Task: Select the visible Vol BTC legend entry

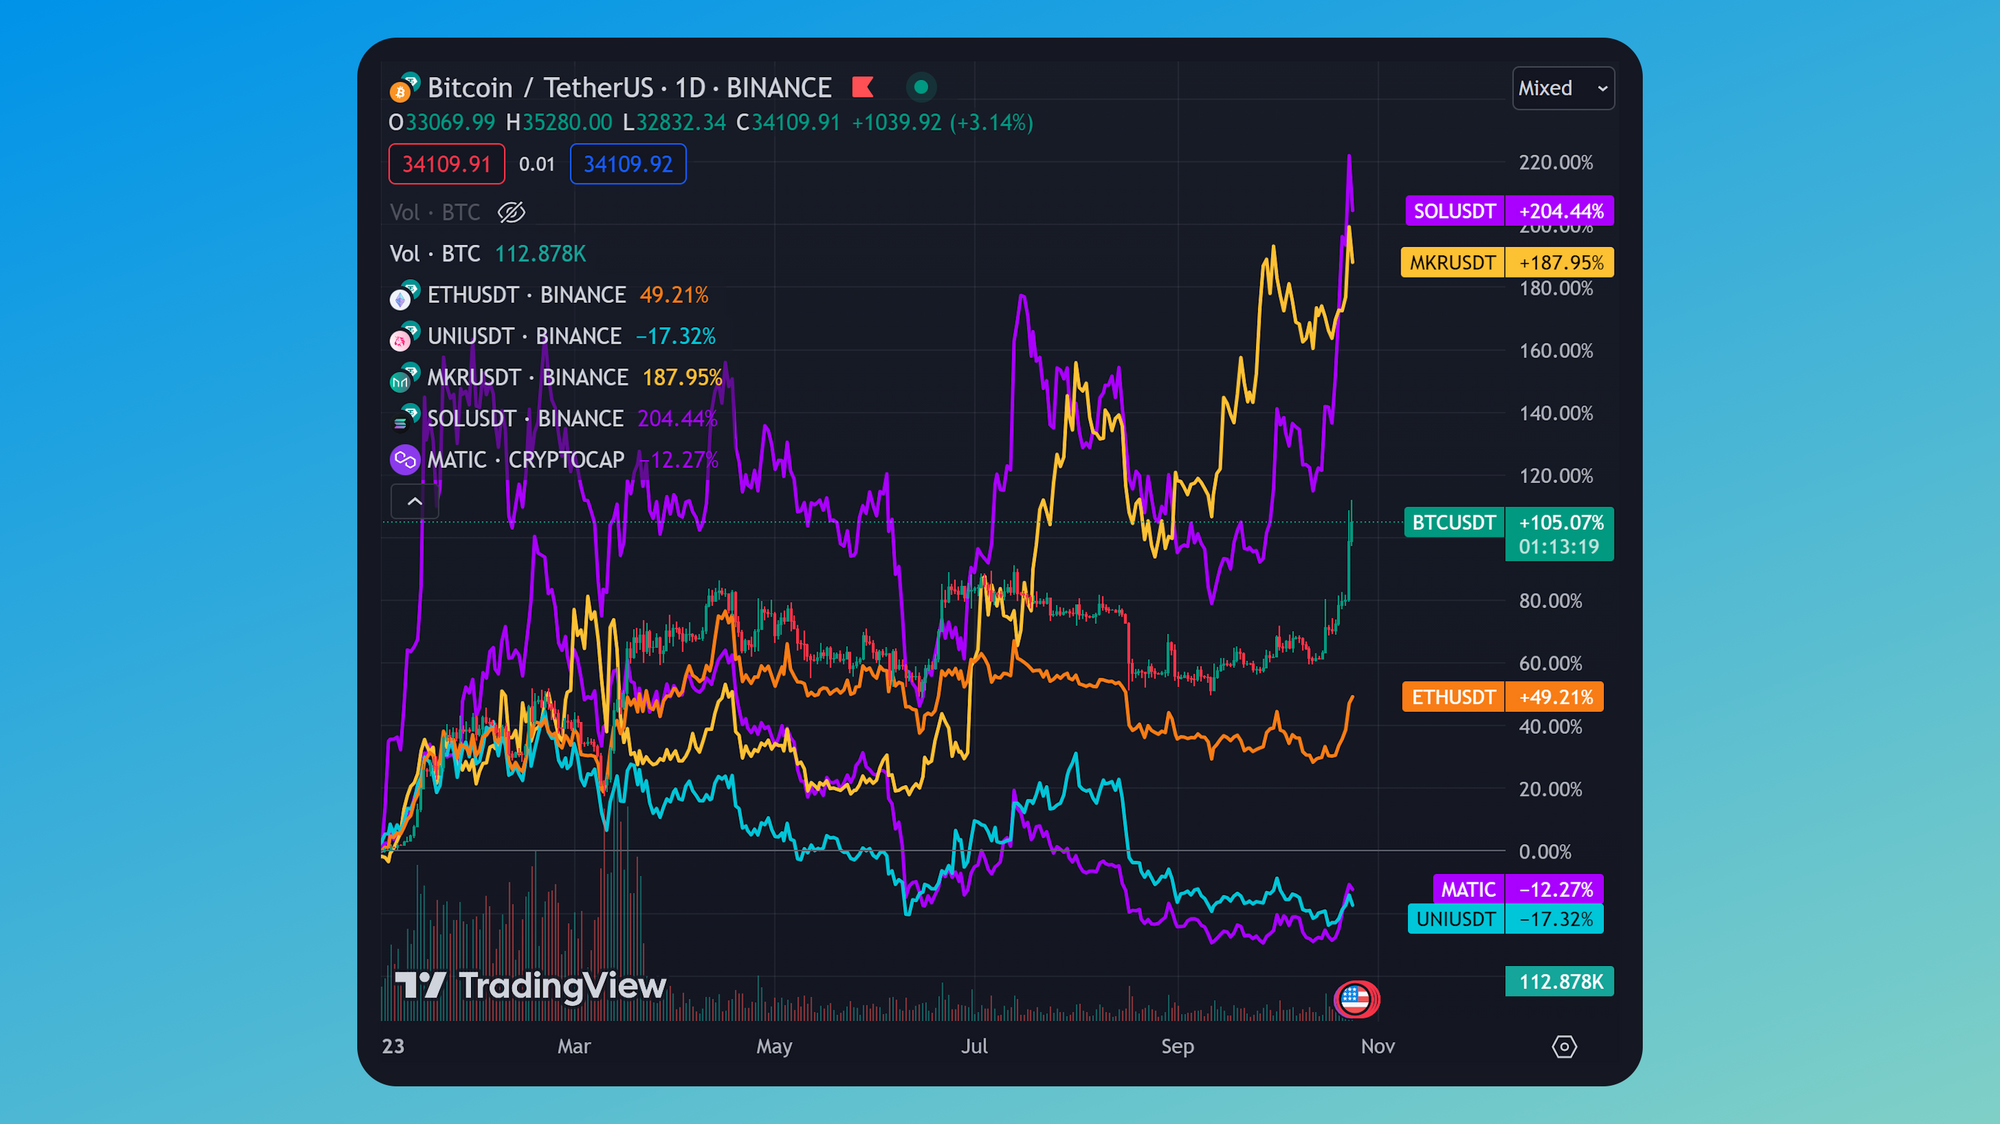Action: tap(435, 254)
